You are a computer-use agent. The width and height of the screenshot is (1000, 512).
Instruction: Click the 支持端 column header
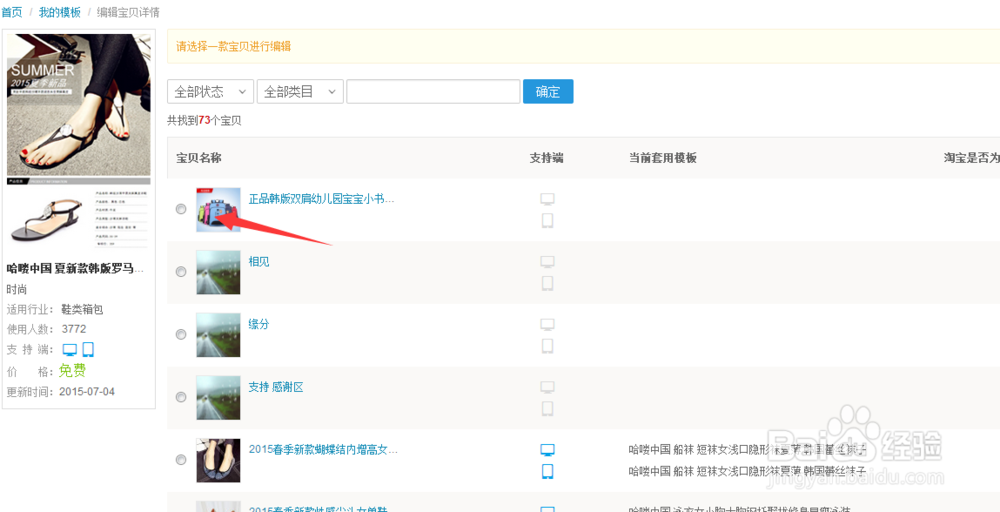pos(547,157)
